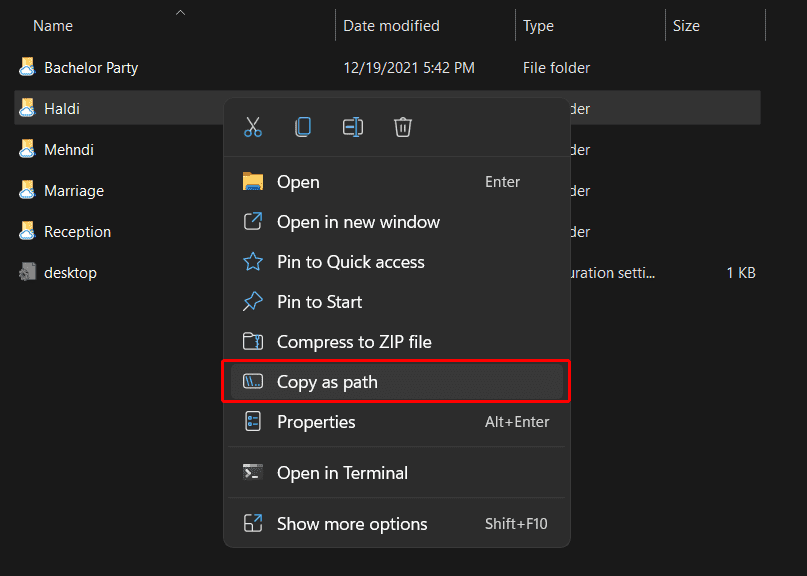The height and width of the screenshot is (576, 807).
Task: Select Open in new window
Action: pyautogui.click(x=357, y=221)
